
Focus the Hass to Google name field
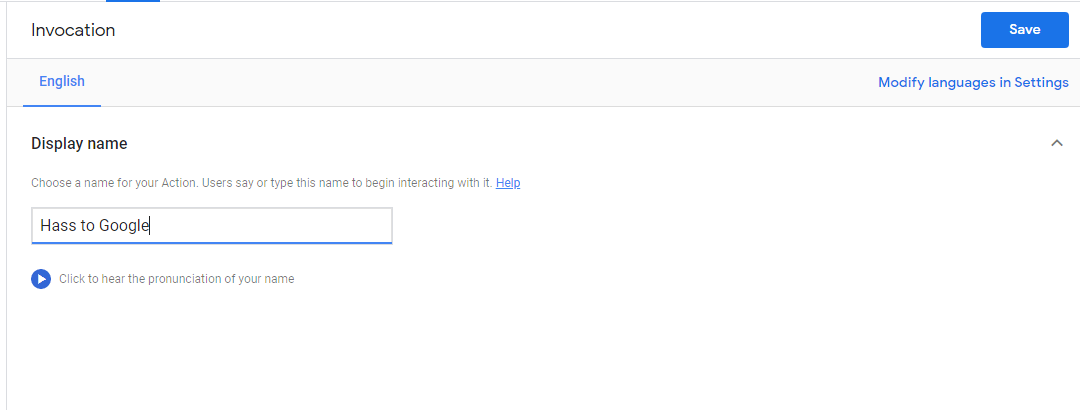[211, 226]
